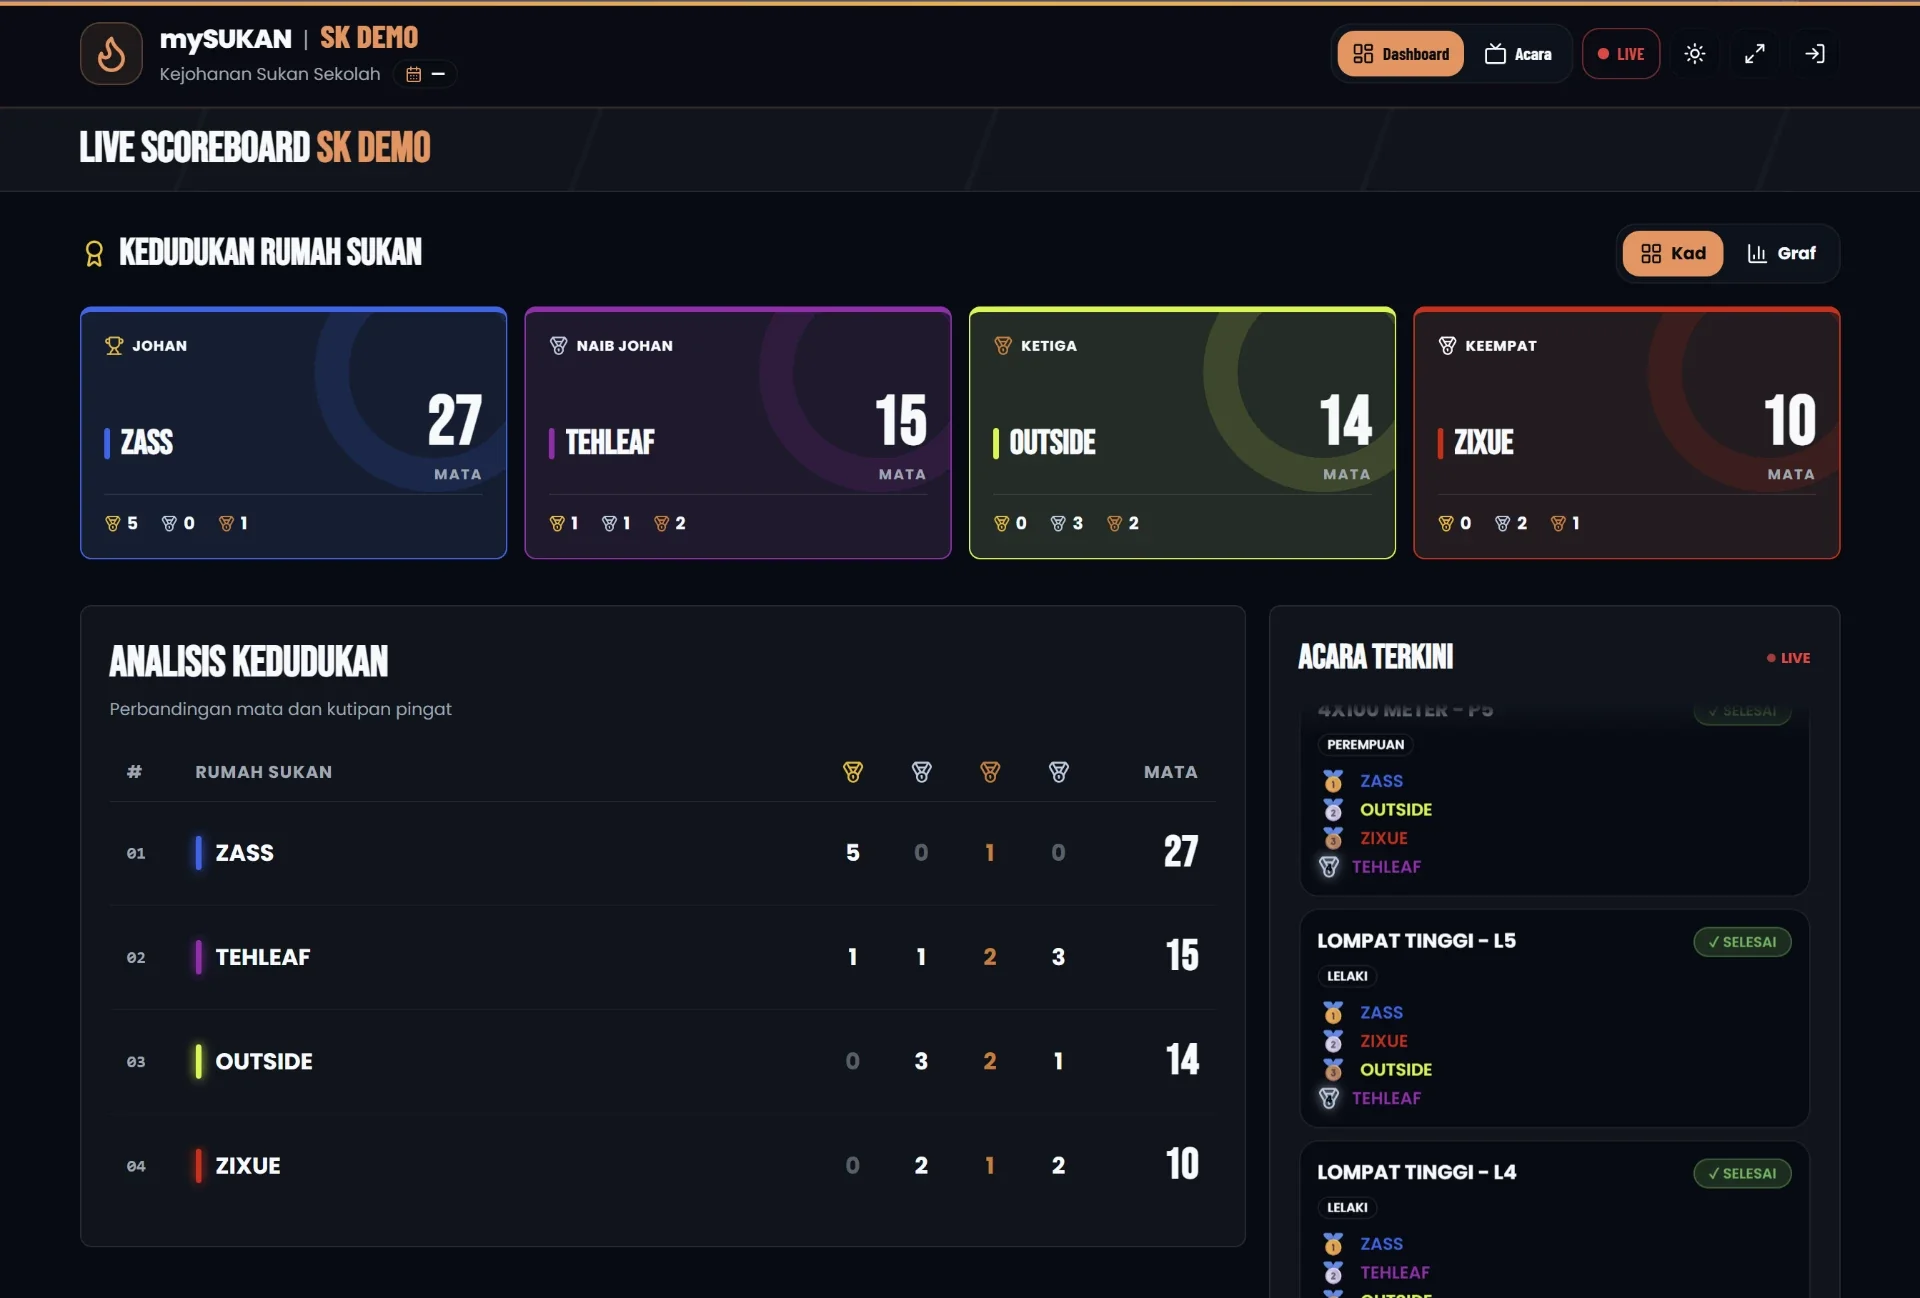Screen dimensions: 1920x1298
Task: Select the KETIGA card for OUTSIDE
Action: click(1182, 433)
